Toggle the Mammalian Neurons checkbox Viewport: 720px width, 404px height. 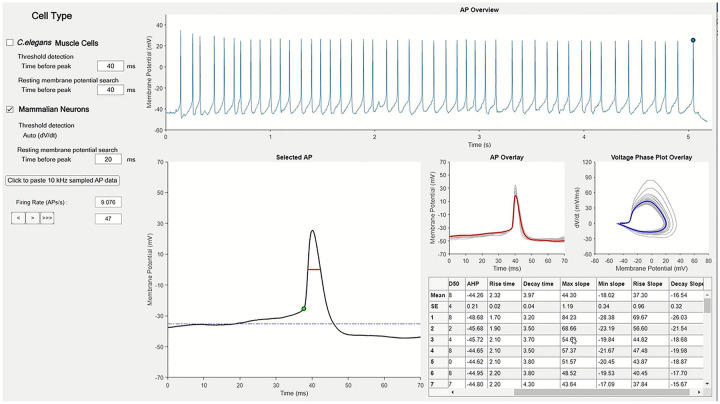[10, 109]
